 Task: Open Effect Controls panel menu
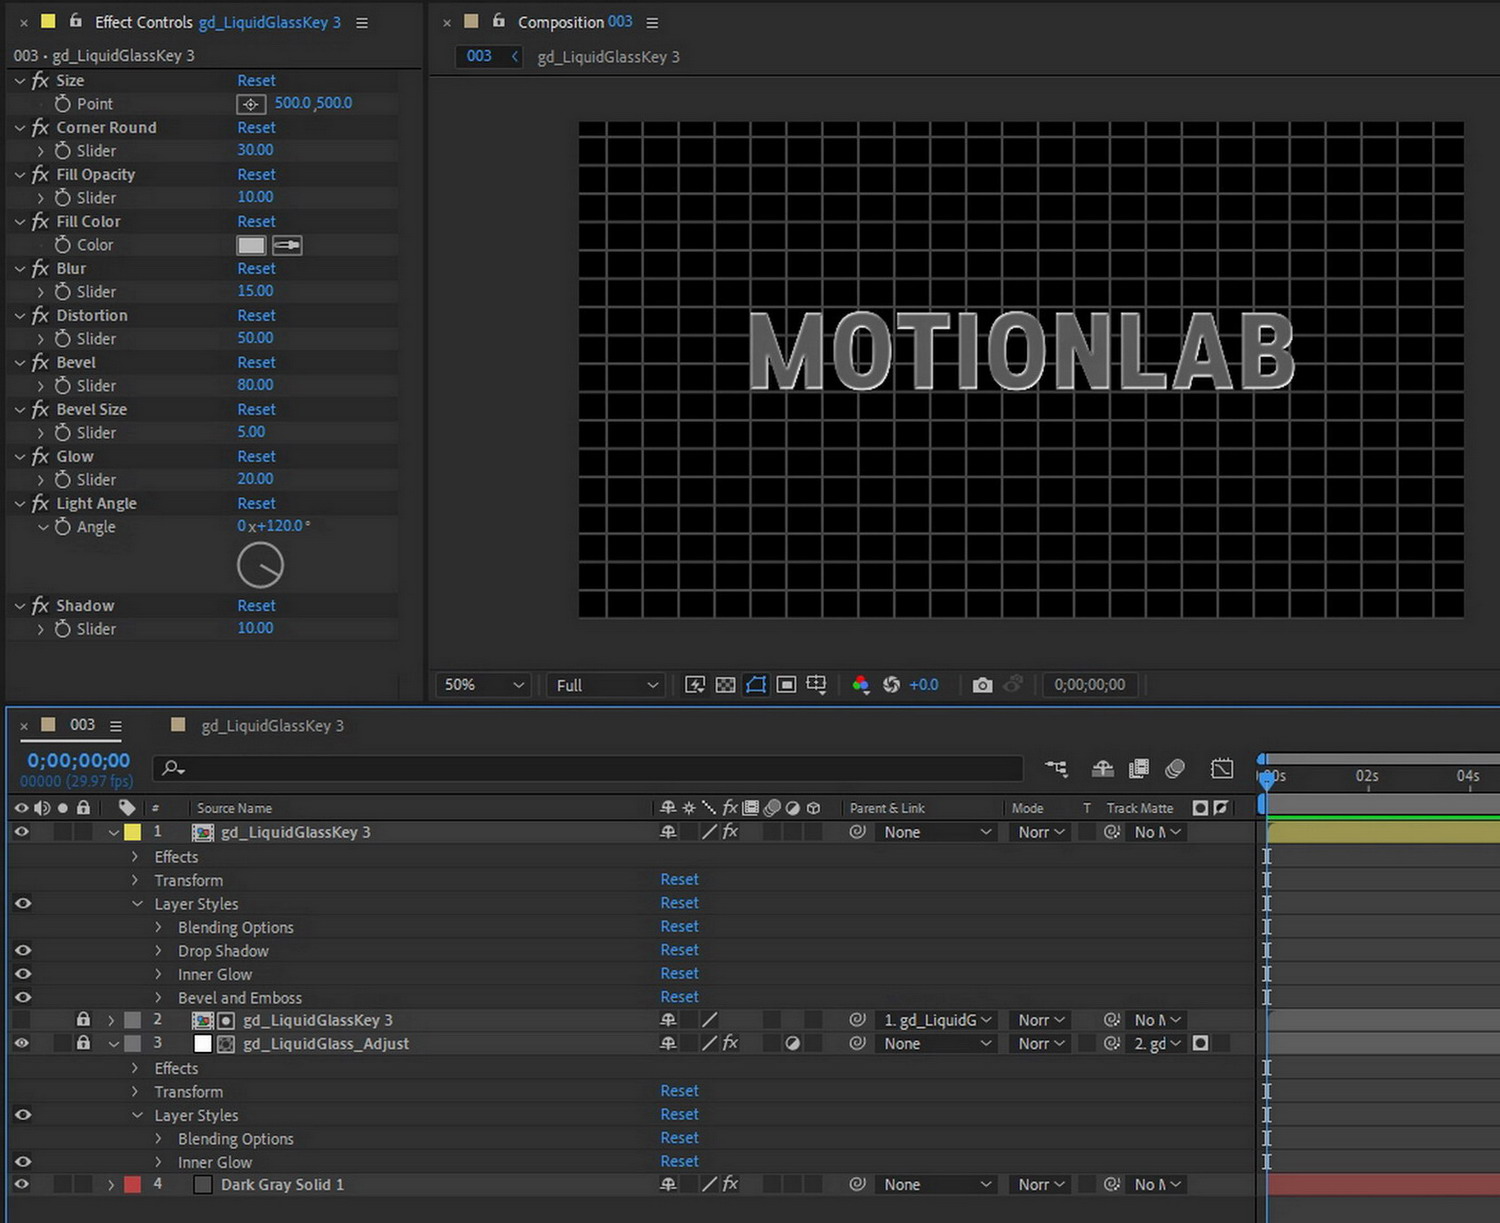362,22
